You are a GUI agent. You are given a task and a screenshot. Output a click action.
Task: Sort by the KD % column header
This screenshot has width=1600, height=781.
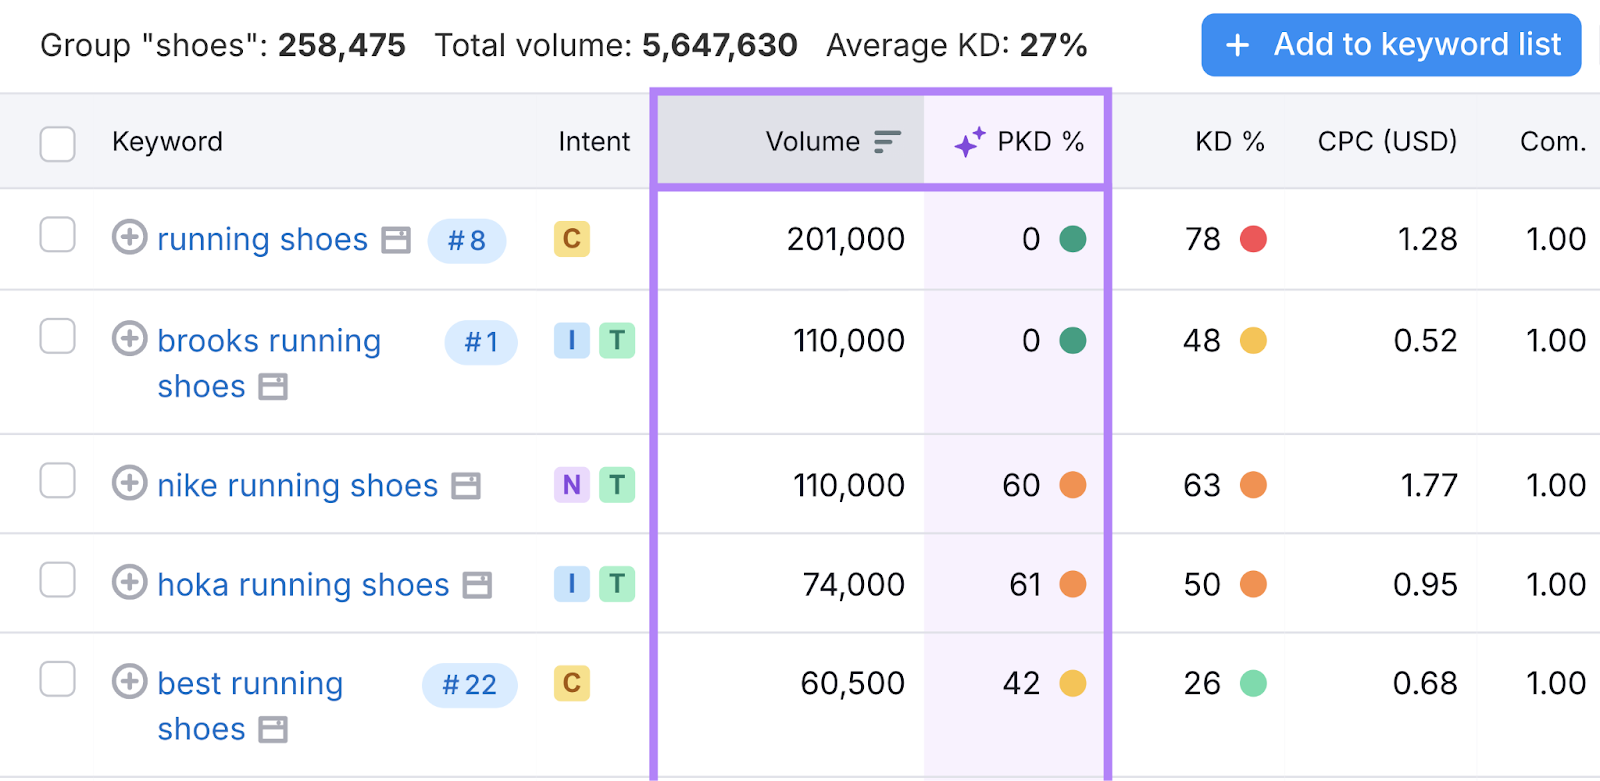(1230, 142)
